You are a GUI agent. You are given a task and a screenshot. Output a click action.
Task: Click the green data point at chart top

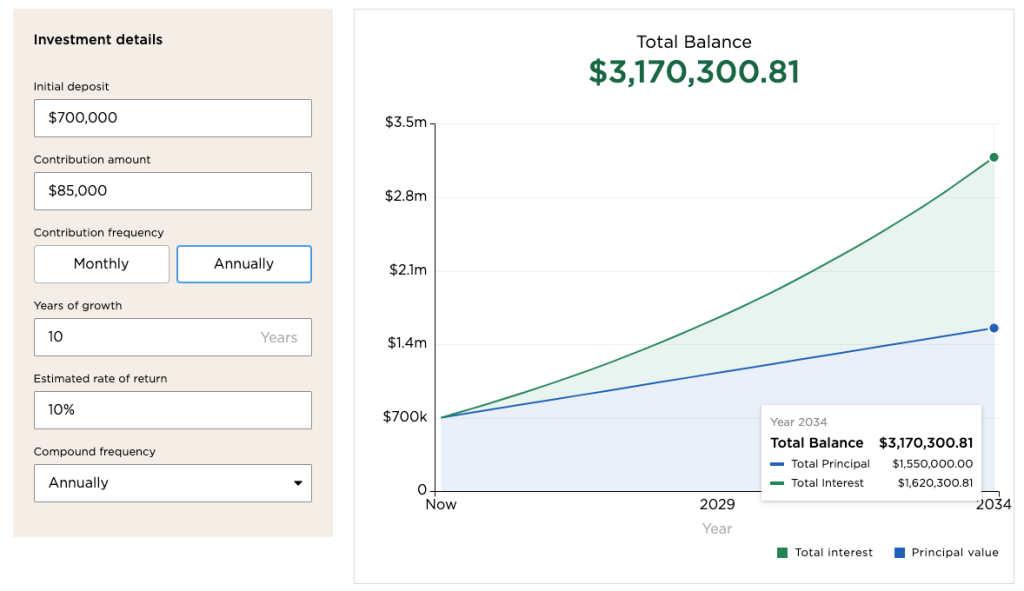[x=994, y=157]
